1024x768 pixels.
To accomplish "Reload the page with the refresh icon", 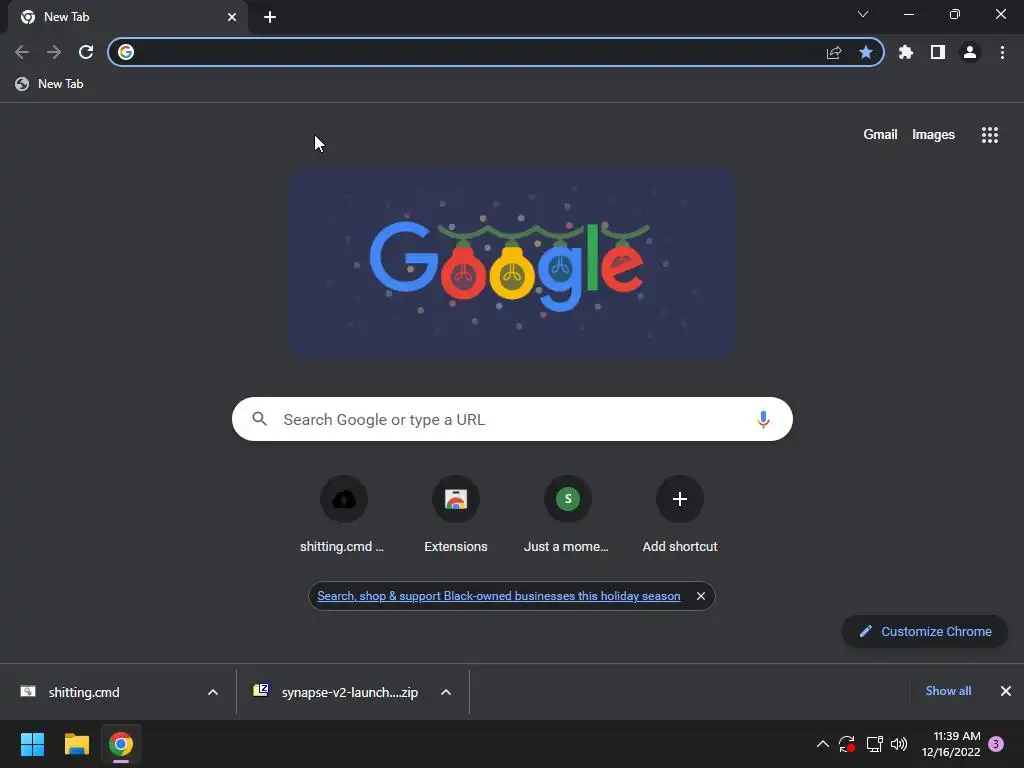I will (x=86, y=52).
